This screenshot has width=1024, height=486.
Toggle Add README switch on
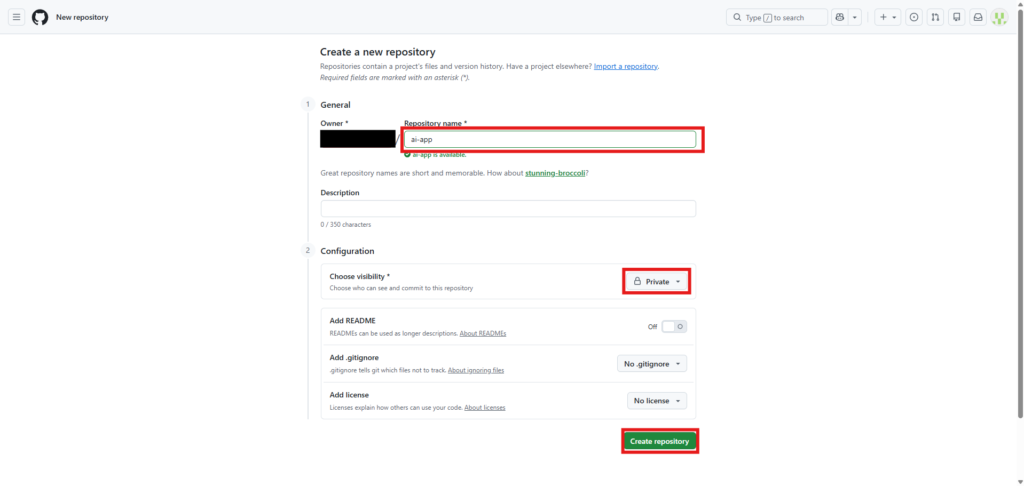[x=674, y=327]
